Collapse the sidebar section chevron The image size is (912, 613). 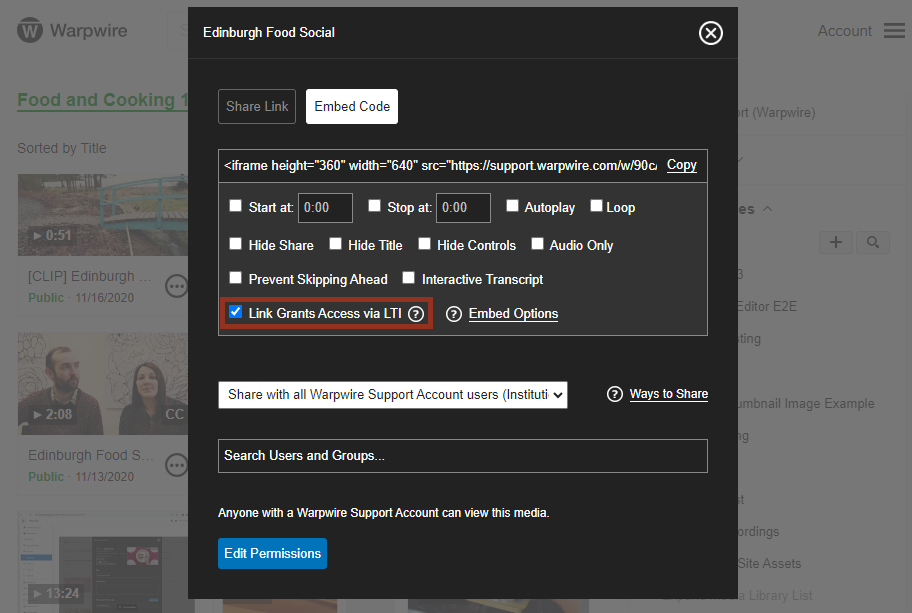point(768,209)
